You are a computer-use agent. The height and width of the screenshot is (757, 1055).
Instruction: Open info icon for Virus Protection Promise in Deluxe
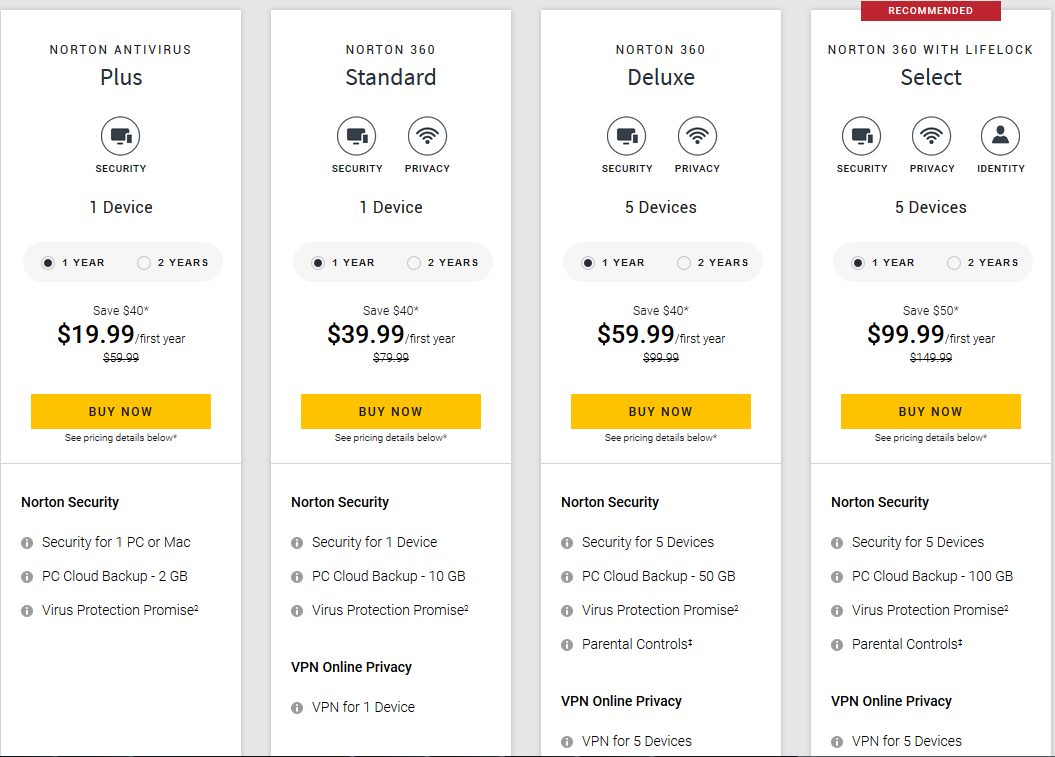click(x=567, y=611)
